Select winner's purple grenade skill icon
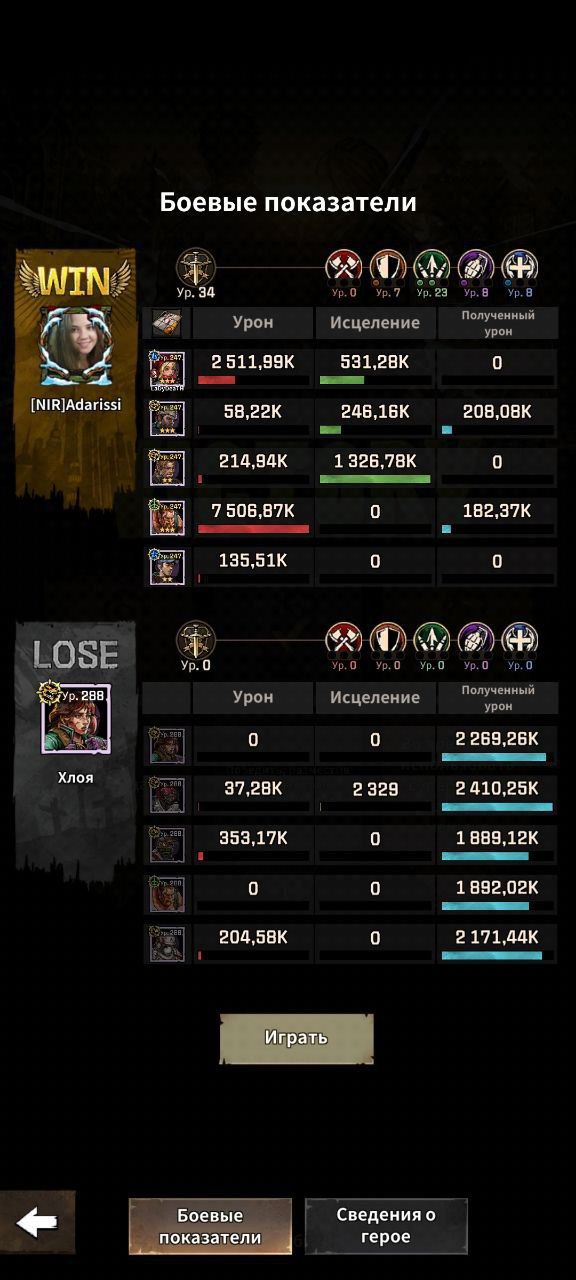576x1280 pixels. coord(476,268)
